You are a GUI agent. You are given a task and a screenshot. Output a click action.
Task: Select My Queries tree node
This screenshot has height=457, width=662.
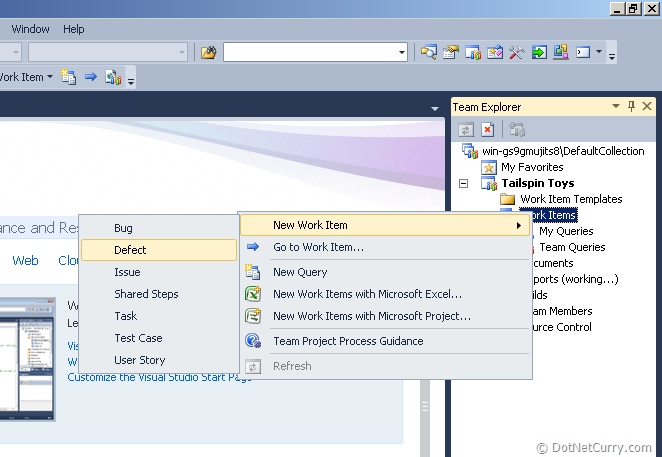(x=566, y=231)
